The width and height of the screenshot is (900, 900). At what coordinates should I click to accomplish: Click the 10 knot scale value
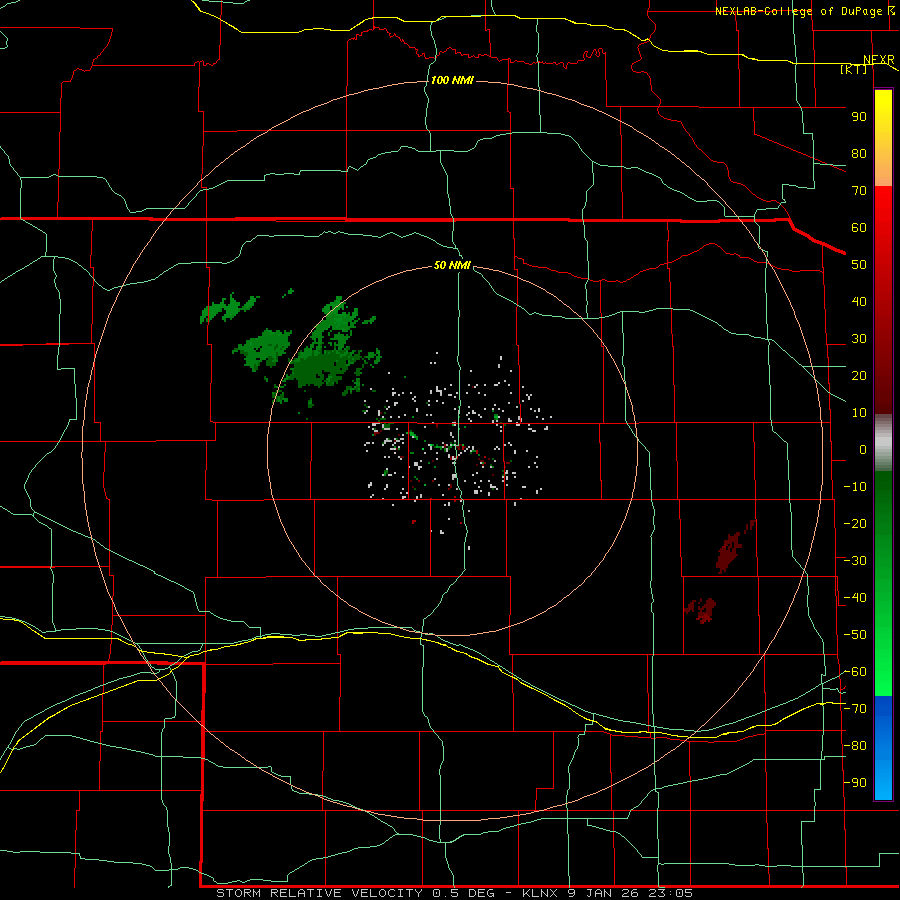point(859,413)
